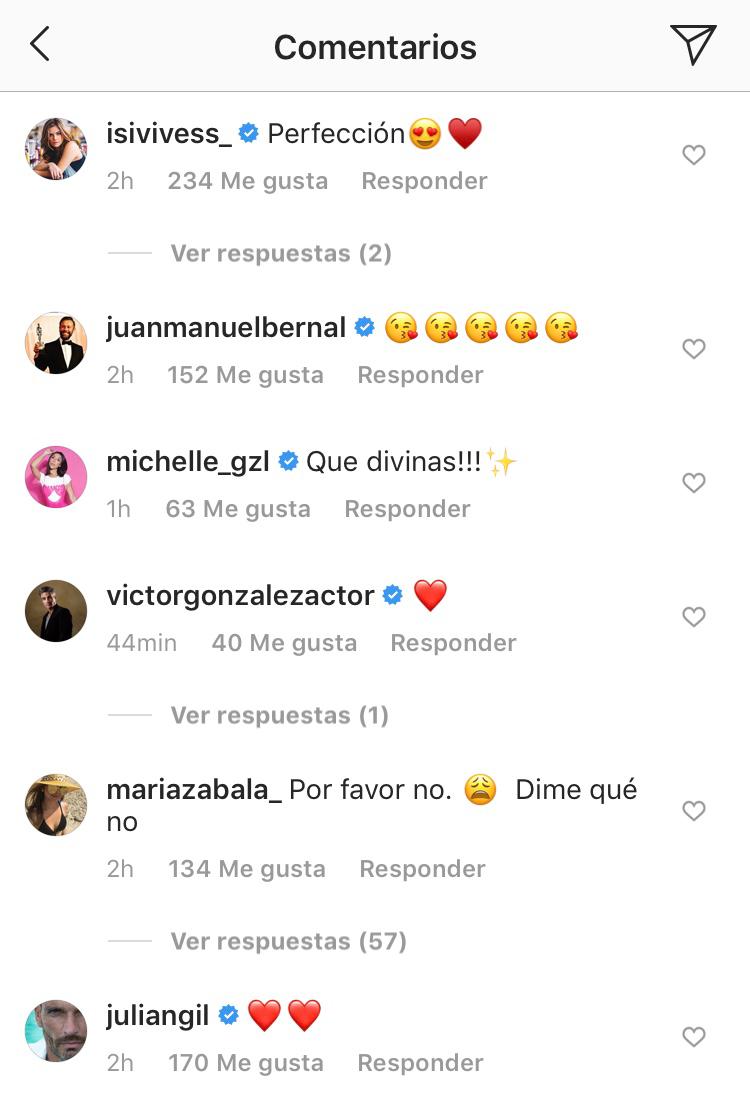Heart the victorgonzalezactor comment

[694, 617]
